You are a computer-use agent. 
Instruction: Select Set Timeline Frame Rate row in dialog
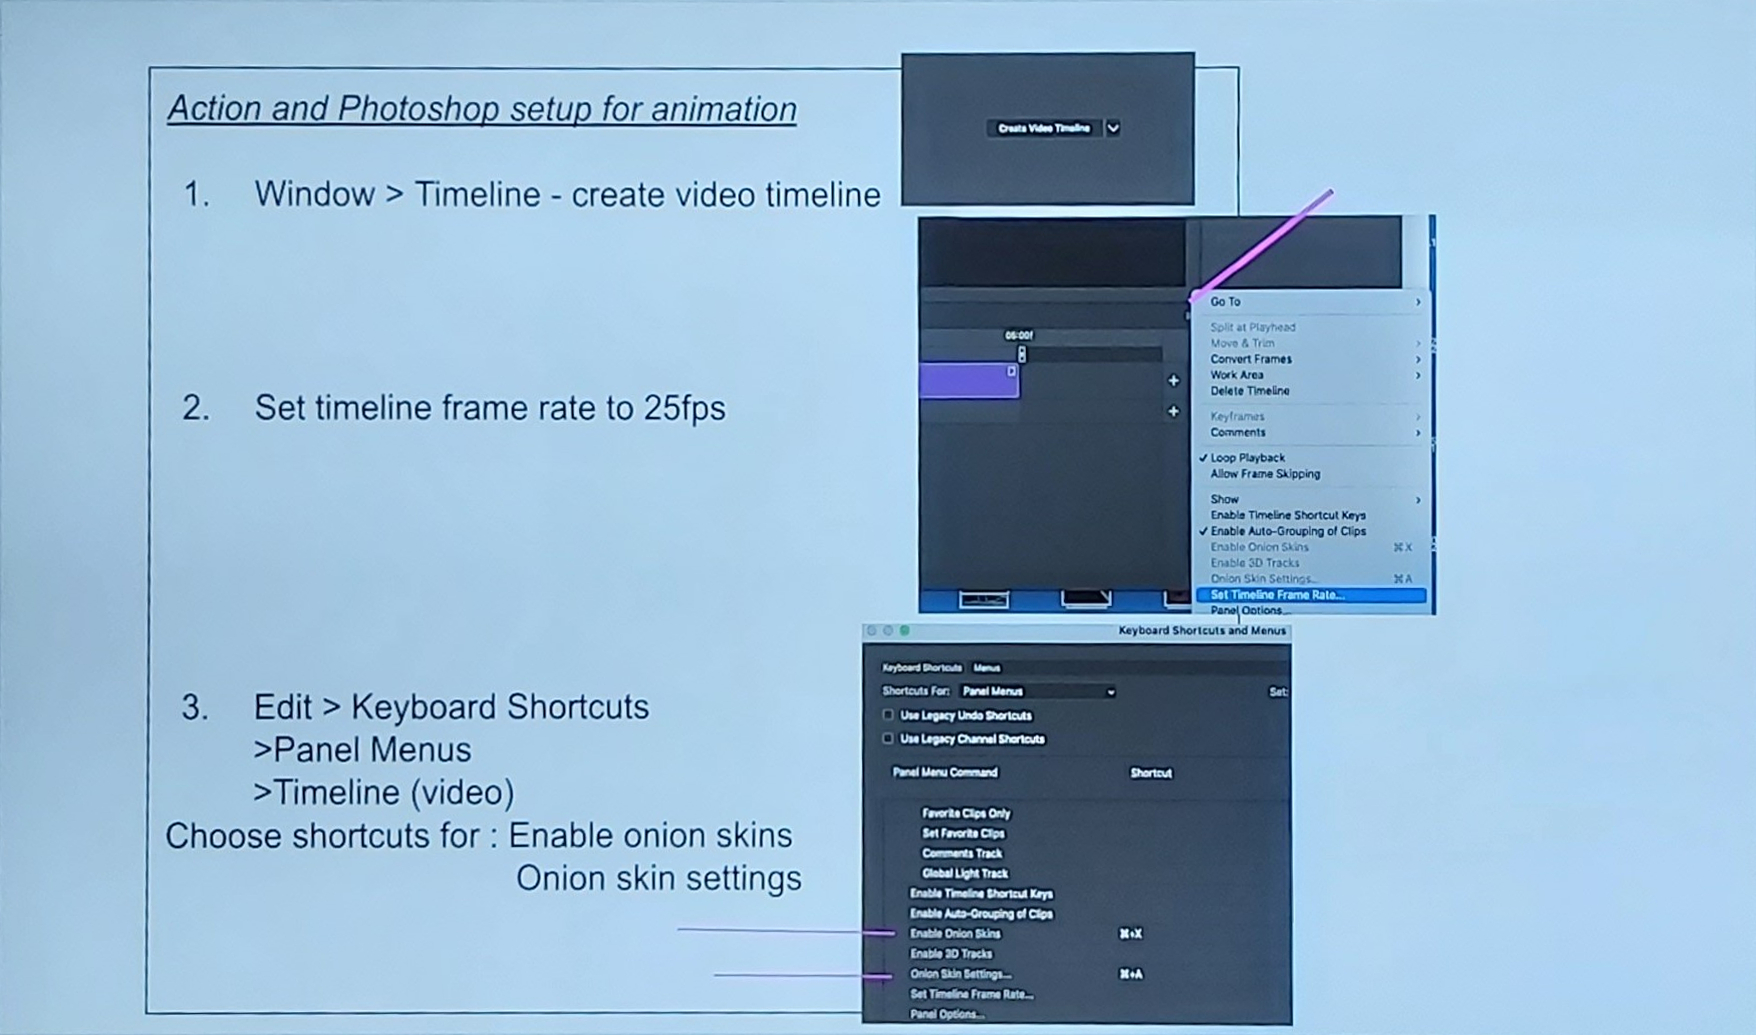point(971,994)
